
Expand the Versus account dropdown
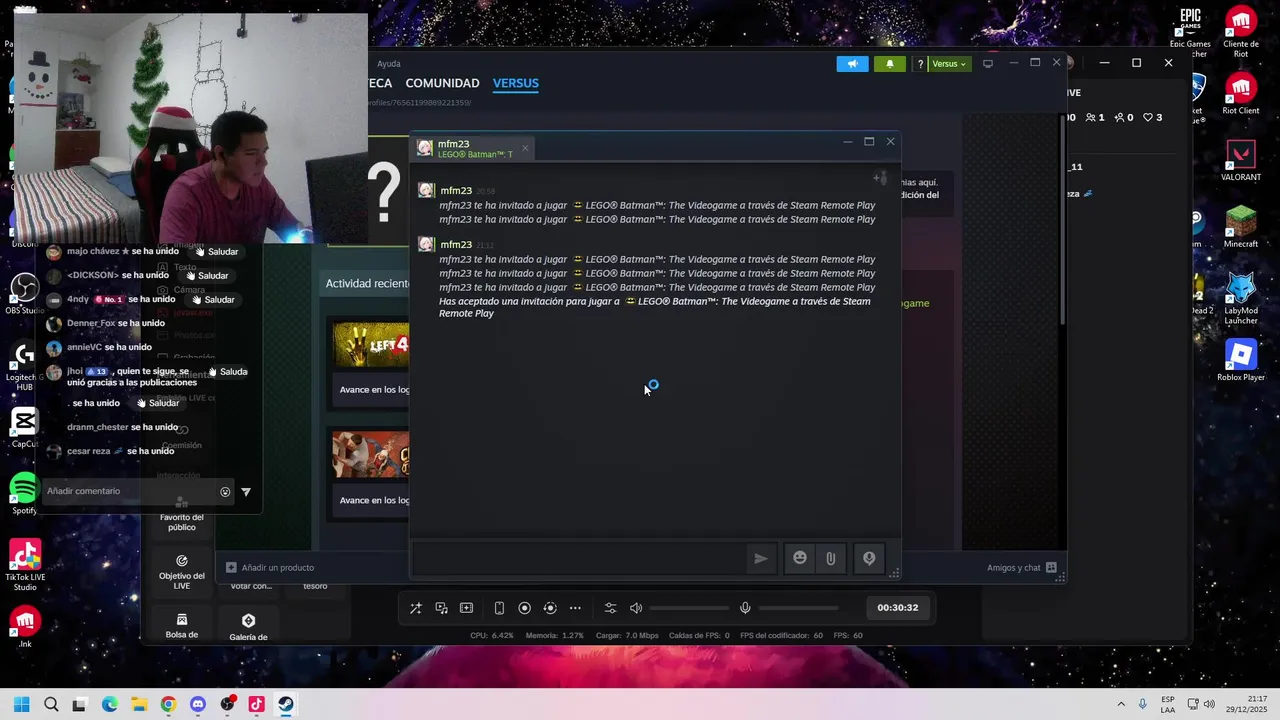[x=949, y=64]
